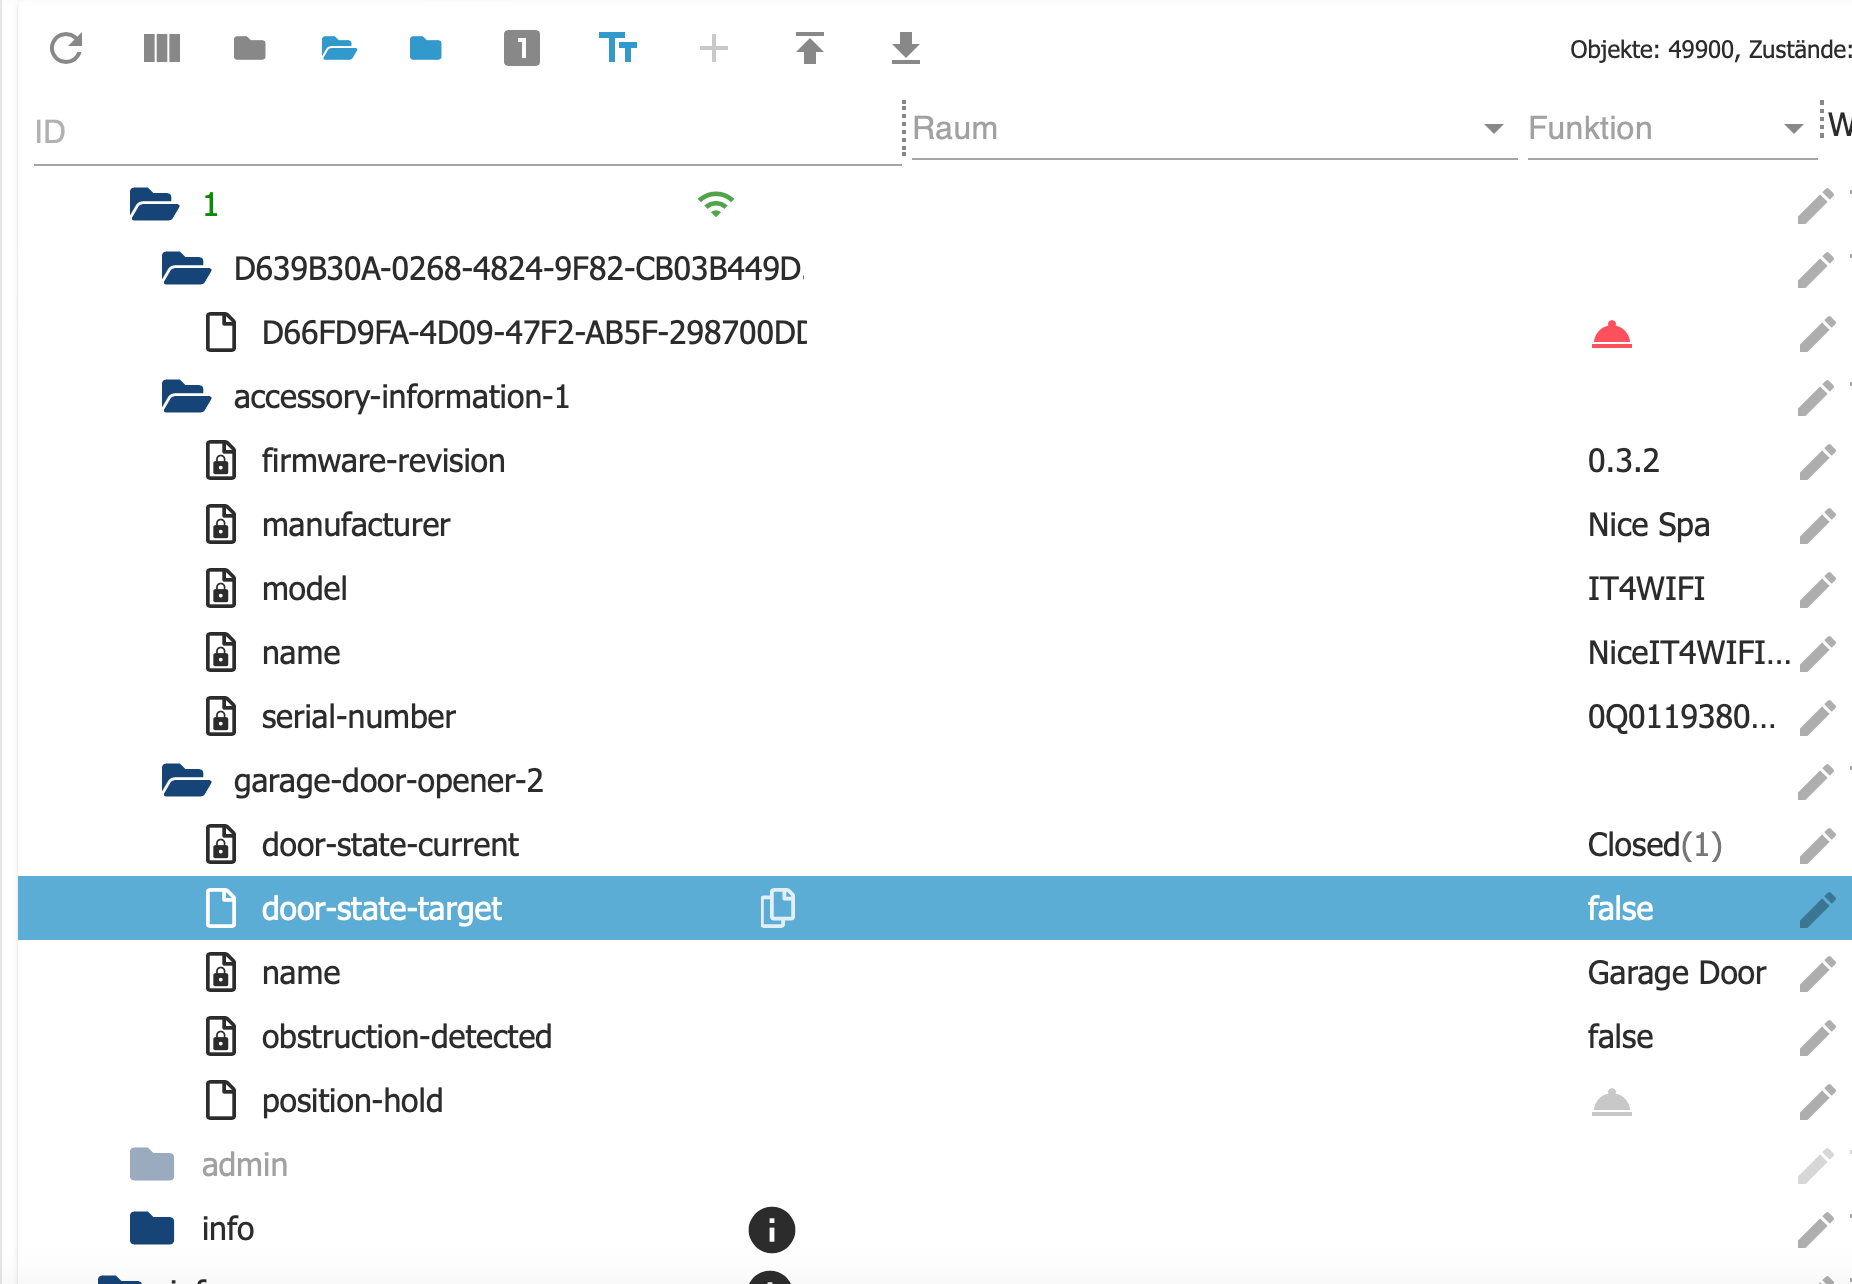The height and width of the screenshot is (1284, 1852).
Task: Edit serial-number with pencil icon
Action: point(1816,718)
